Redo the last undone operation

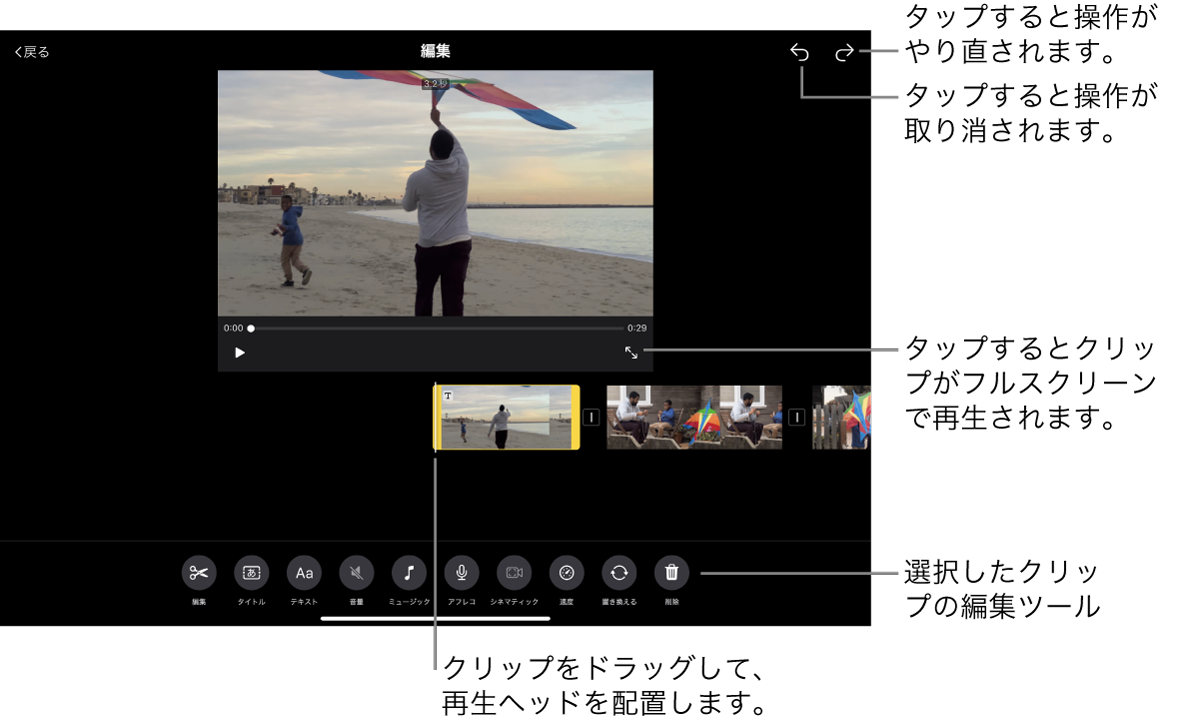[x=844, y=52]
